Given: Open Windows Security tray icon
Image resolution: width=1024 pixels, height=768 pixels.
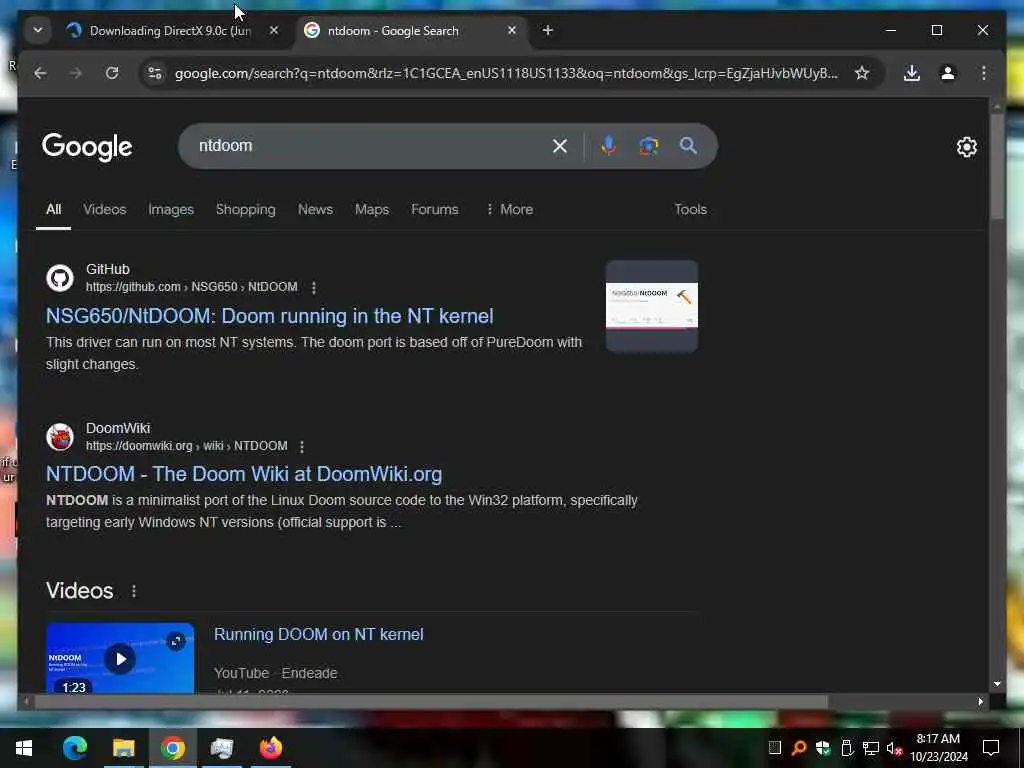Looking at the screenshot, I should (823, 748).
